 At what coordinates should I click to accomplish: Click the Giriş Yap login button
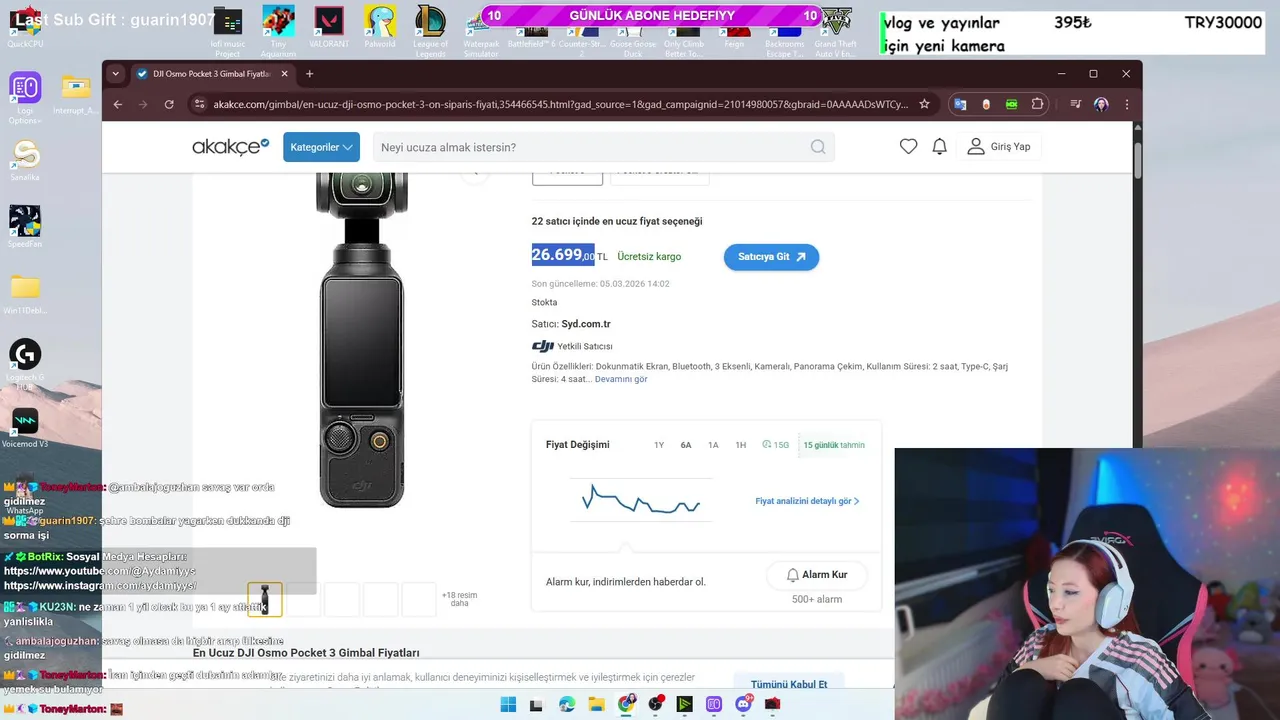pos(999,147)
